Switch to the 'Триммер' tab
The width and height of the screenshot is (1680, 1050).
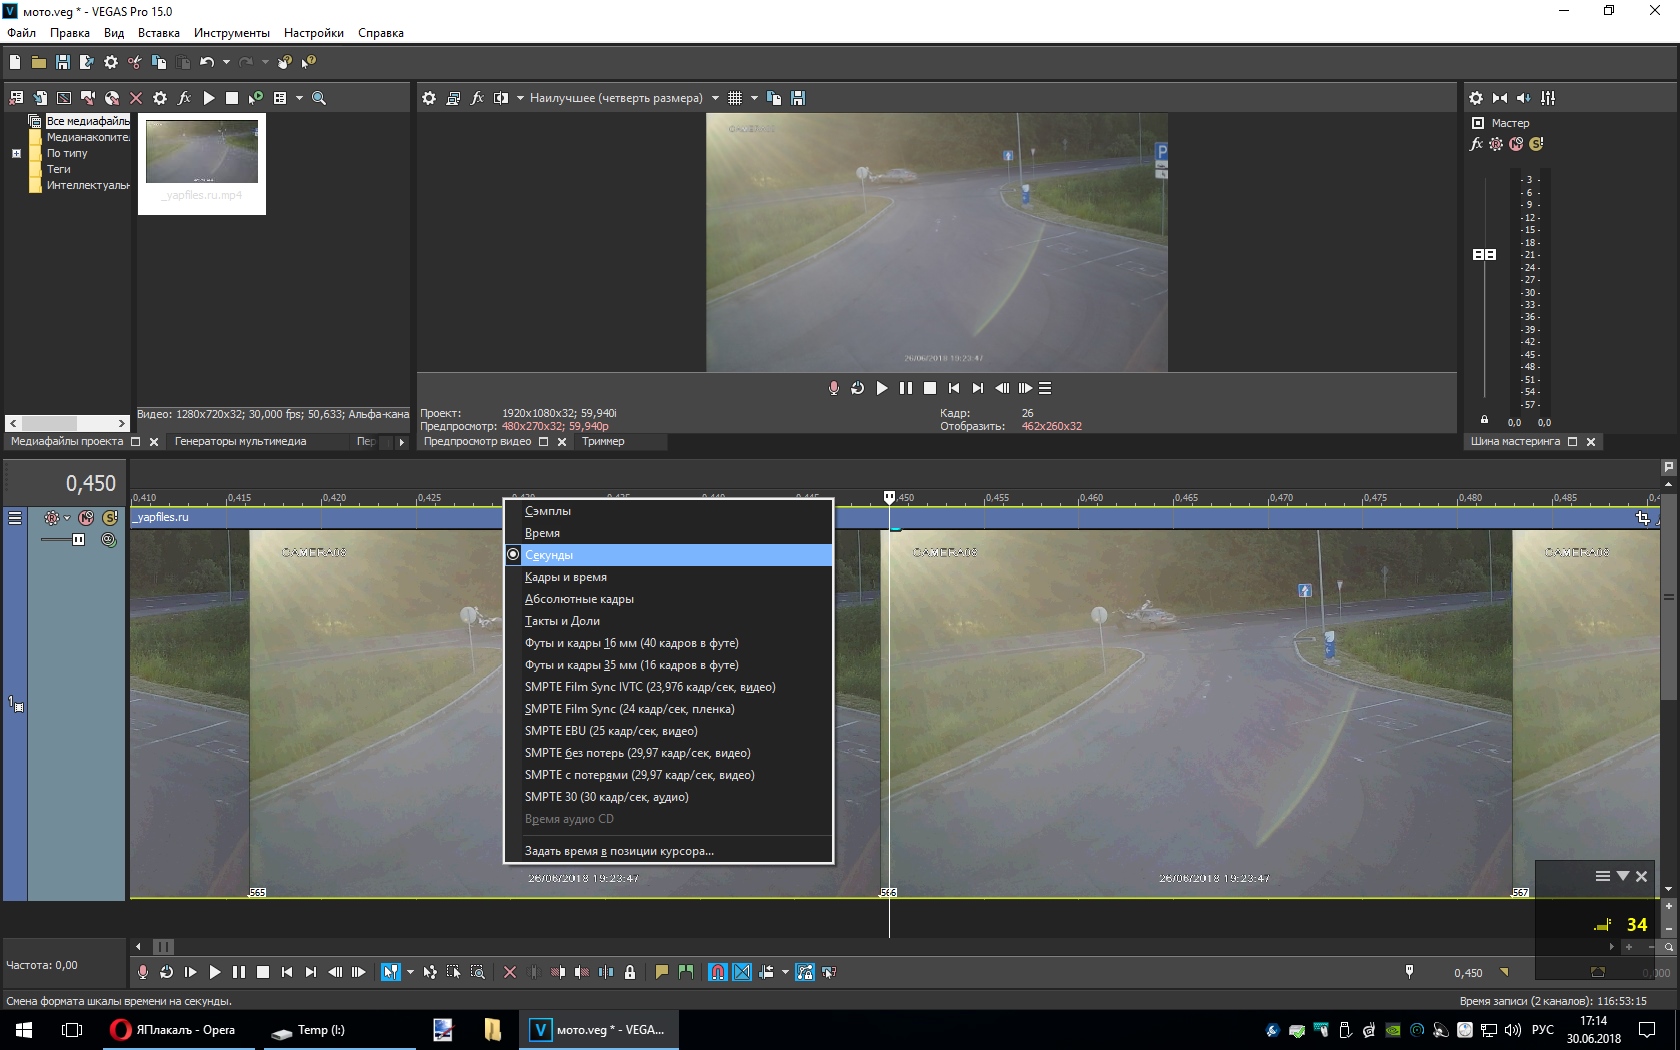tap(603, 441)
